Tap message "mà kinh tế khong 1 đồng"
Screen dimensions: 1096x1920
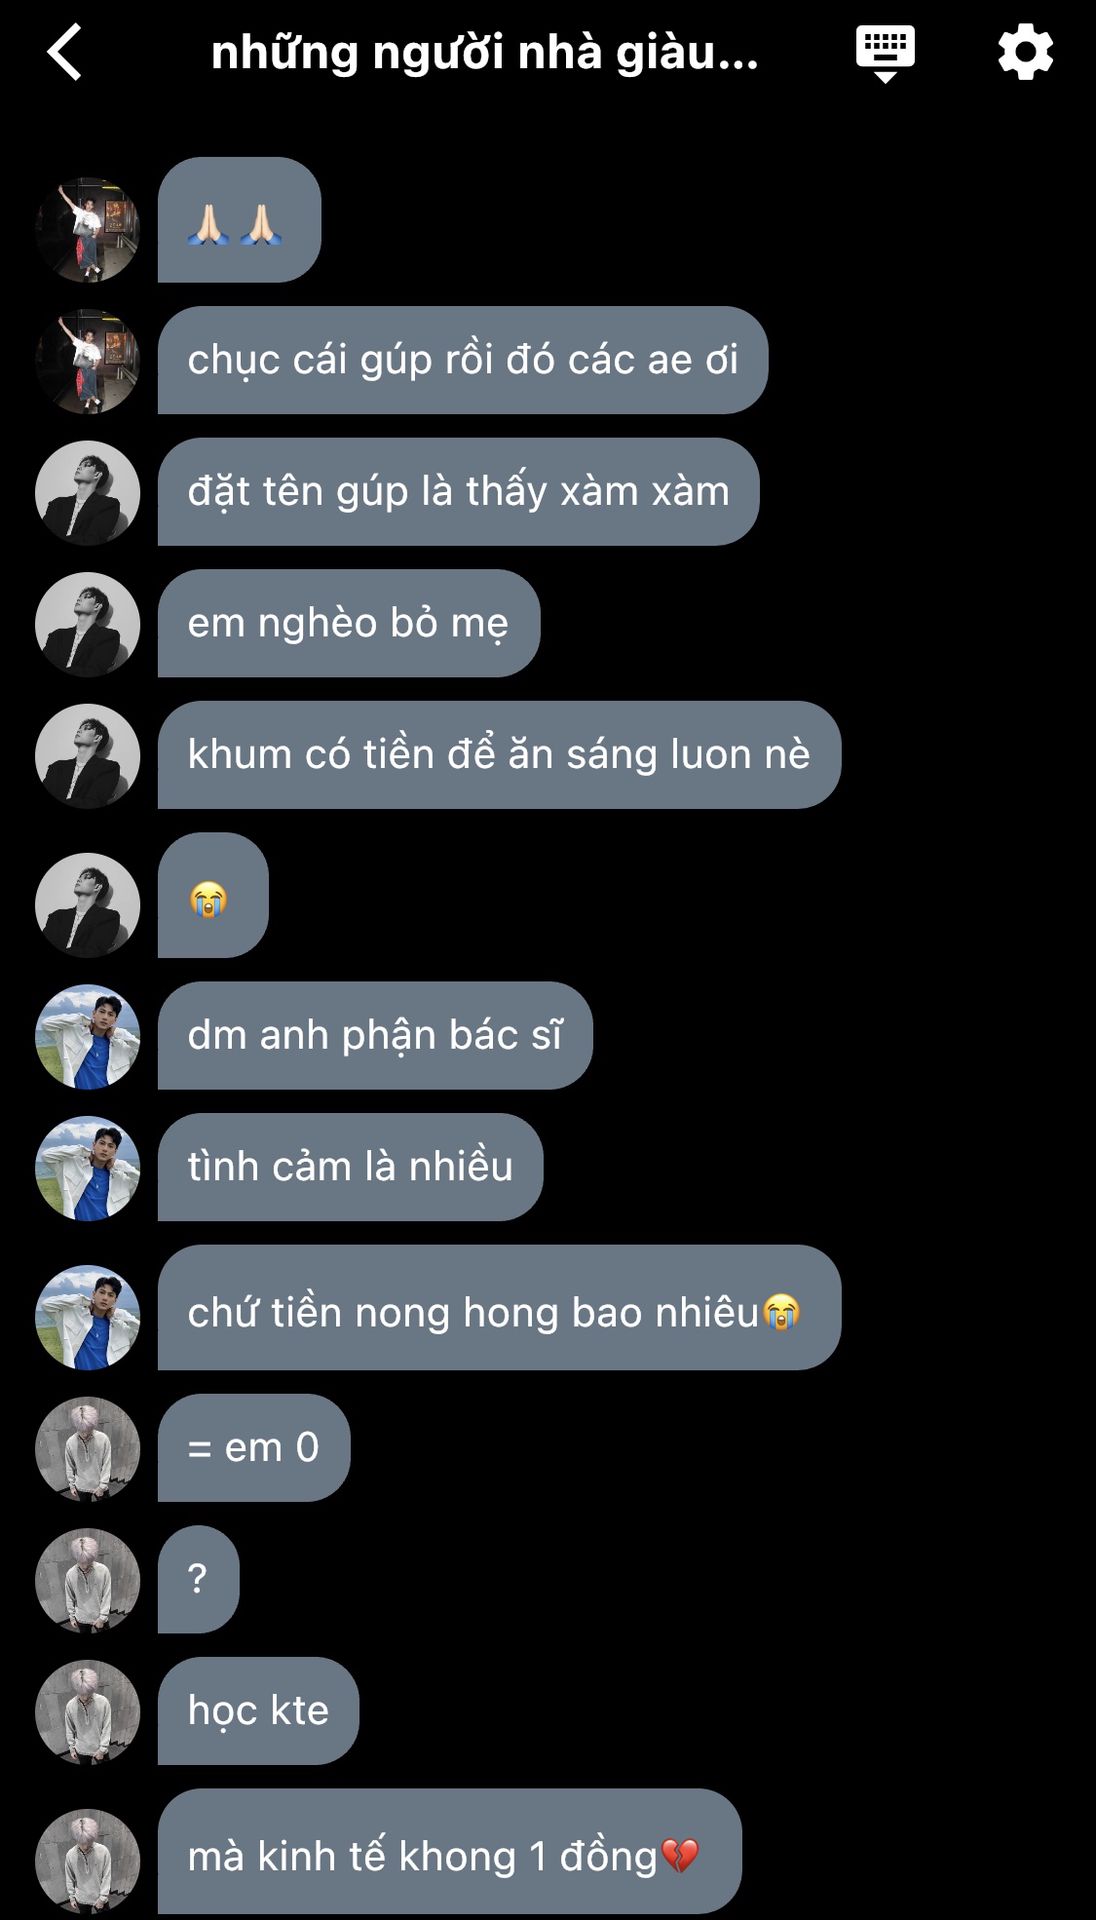450,1852
